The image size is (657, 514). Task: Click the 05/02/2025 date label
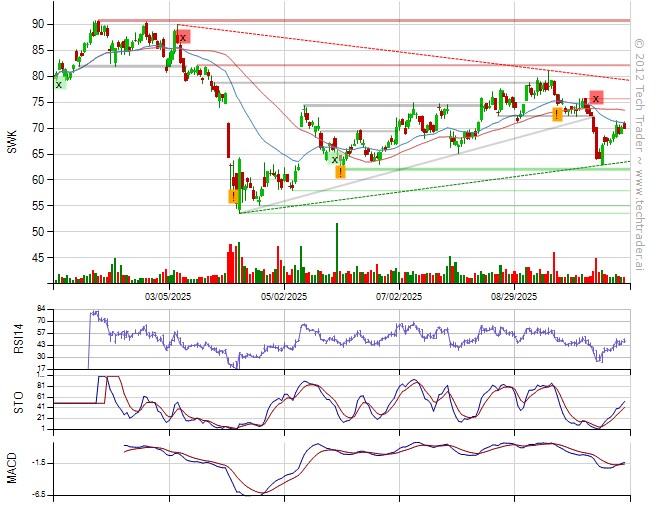coord(283,297)
